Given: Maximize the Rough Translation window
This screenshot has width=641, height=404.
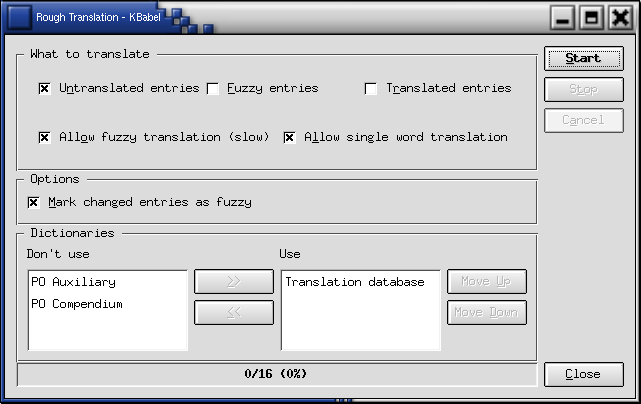Looking at the screenshot, I should coord(591,18).
